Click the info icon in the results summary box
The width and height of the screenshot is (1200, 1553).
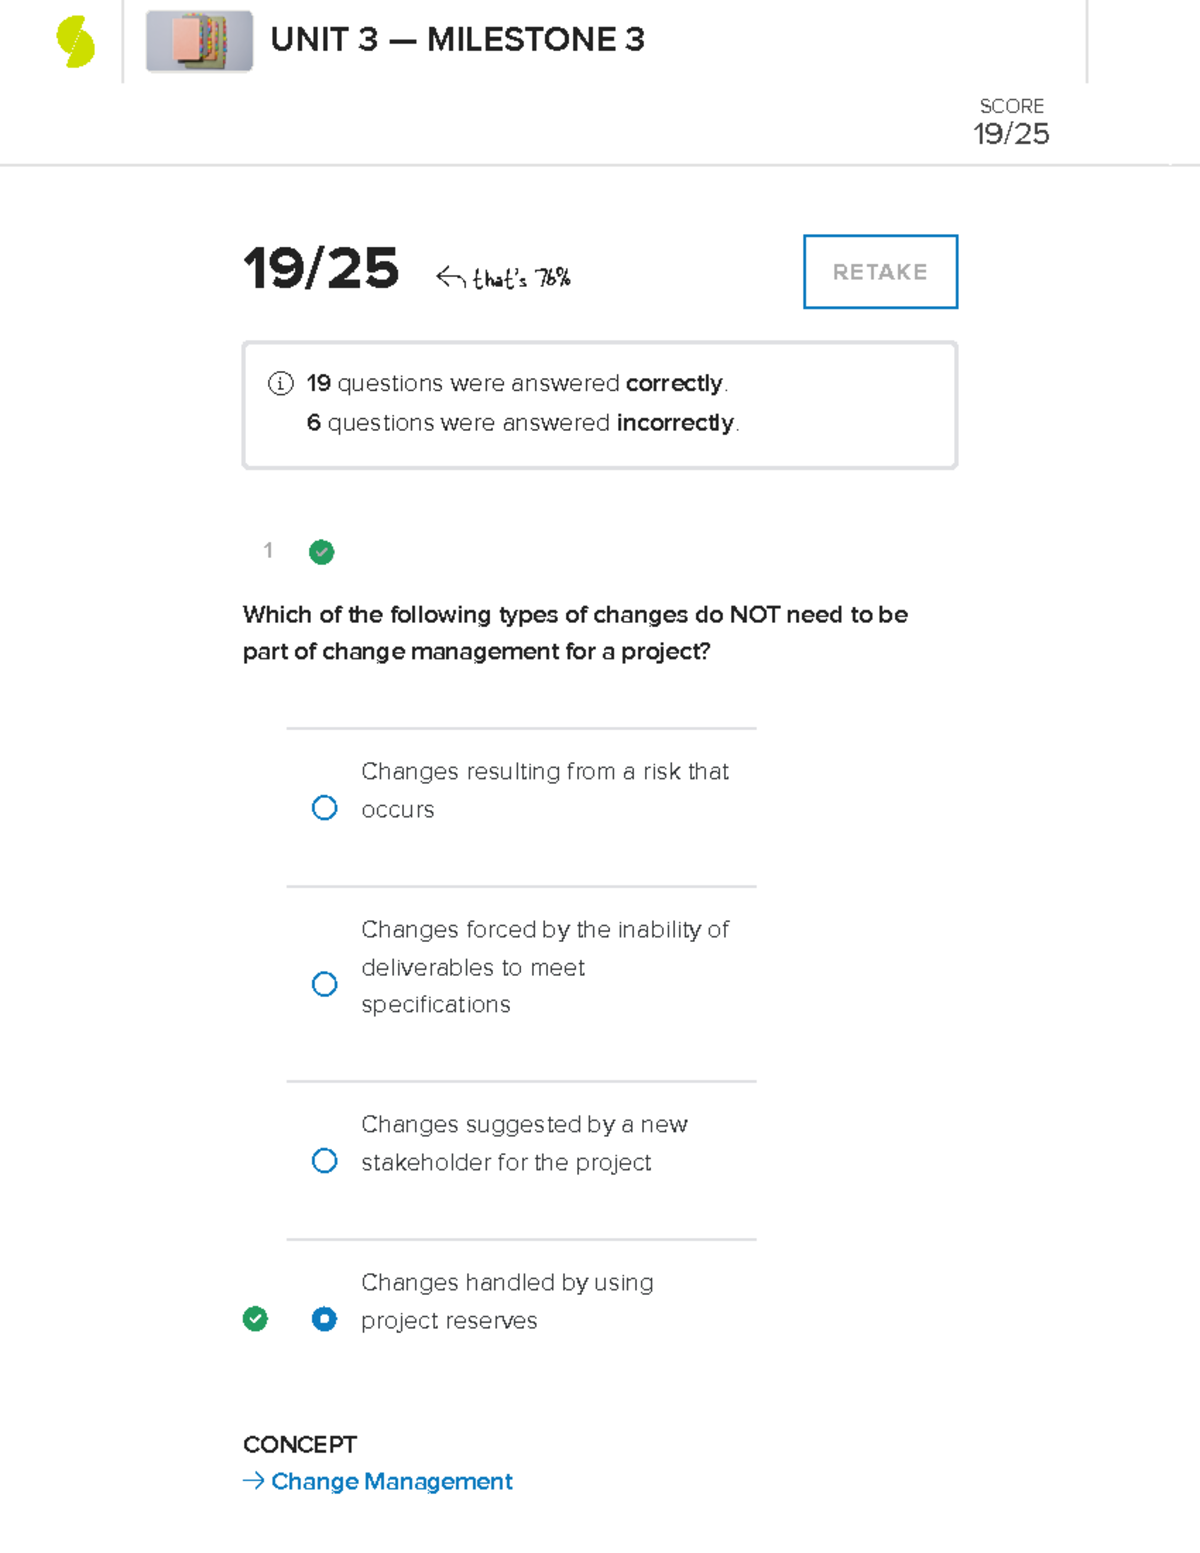pyautogui.click(x=280, y=383)
